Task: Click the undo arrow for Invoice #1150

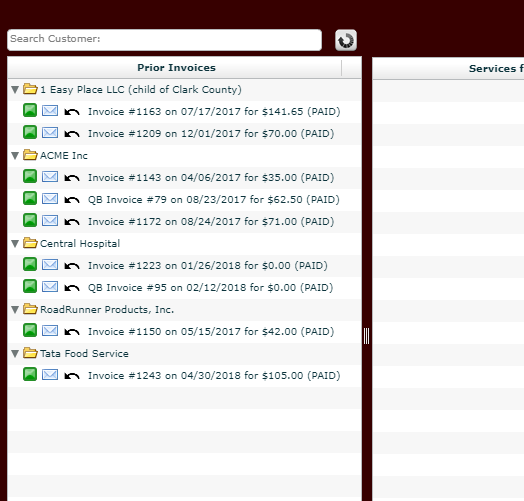Action: 72,332
